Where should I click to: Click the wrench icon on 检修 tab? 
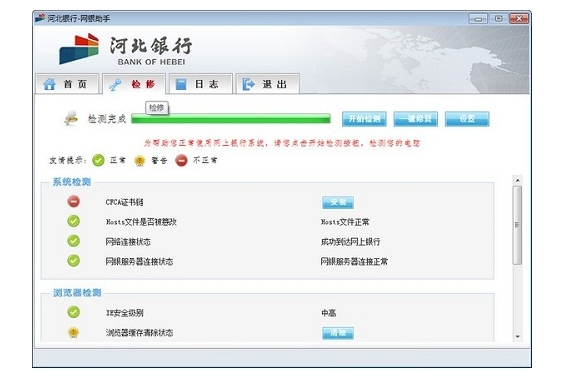tap(115, 85)
